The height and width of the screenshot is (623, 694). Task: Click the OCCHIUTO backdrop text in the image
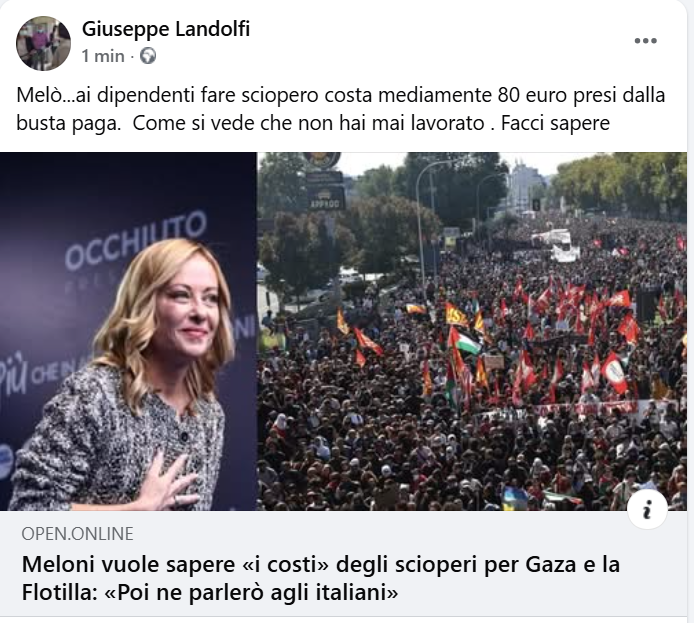coord(136,241)
